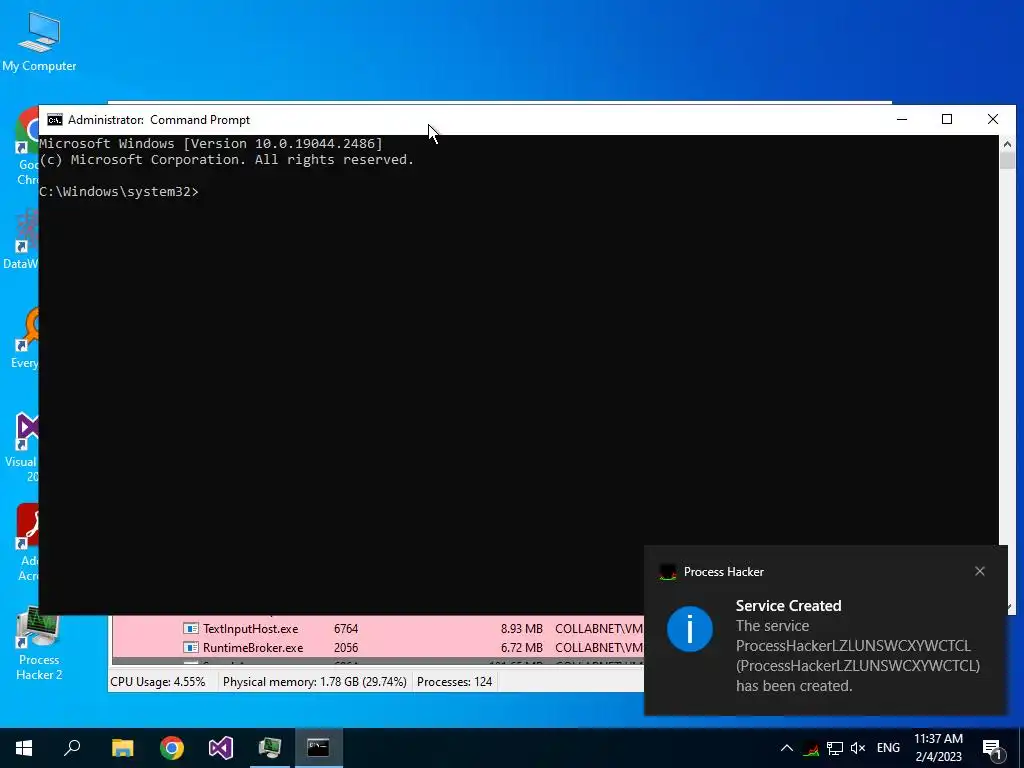The height and width of the screenshot is (768, 1024).
Task: Click RuntimeBroker.exe process icon
Action: [191, 647]
